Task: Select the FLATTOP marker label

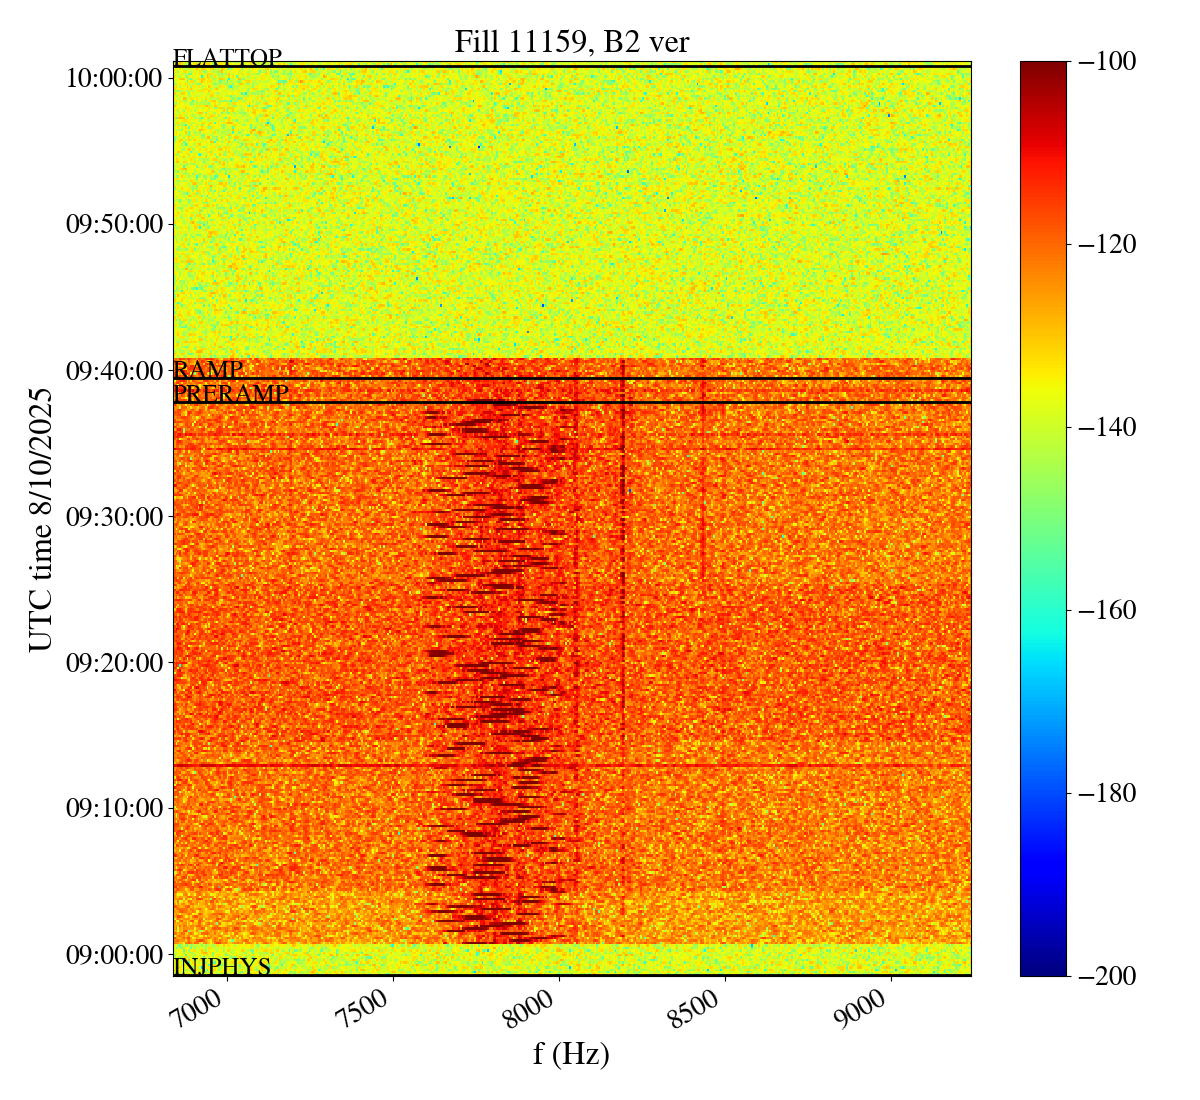Action: coord(227,58)
